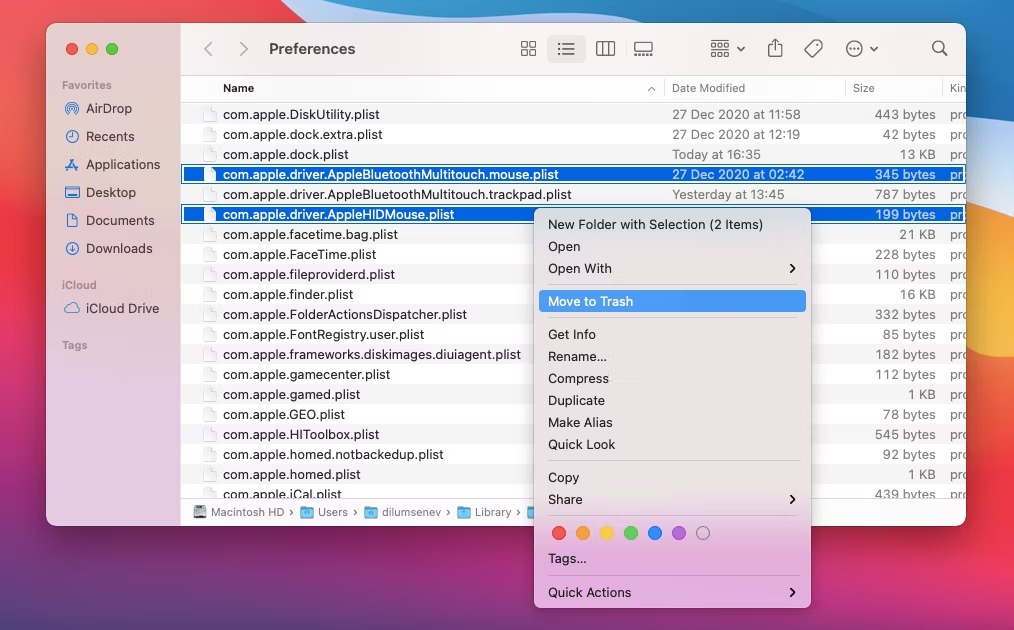This screenshot has width=1014, height=630.
Task: Sort files by Date Modified column
Action: click(x=708, y=88)
